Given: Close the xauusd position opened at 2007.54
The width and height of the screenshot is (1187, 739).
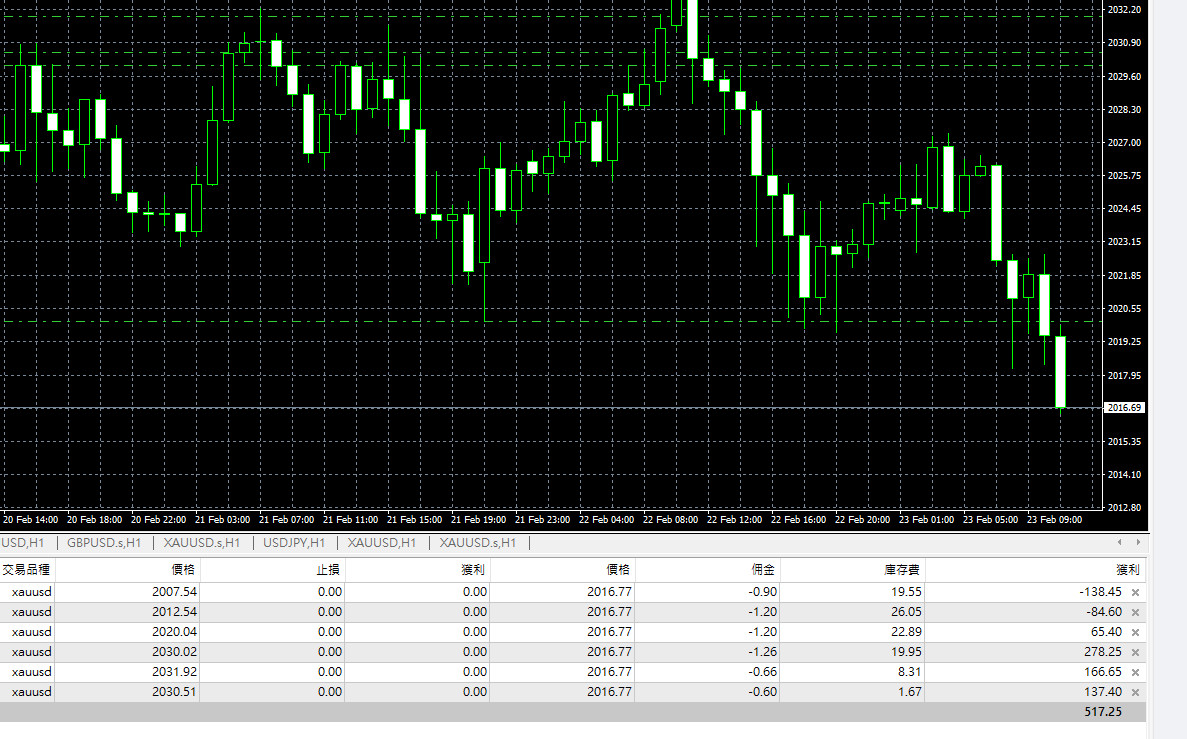Looking at the screenshot, I should click(x=1135, y=592).
